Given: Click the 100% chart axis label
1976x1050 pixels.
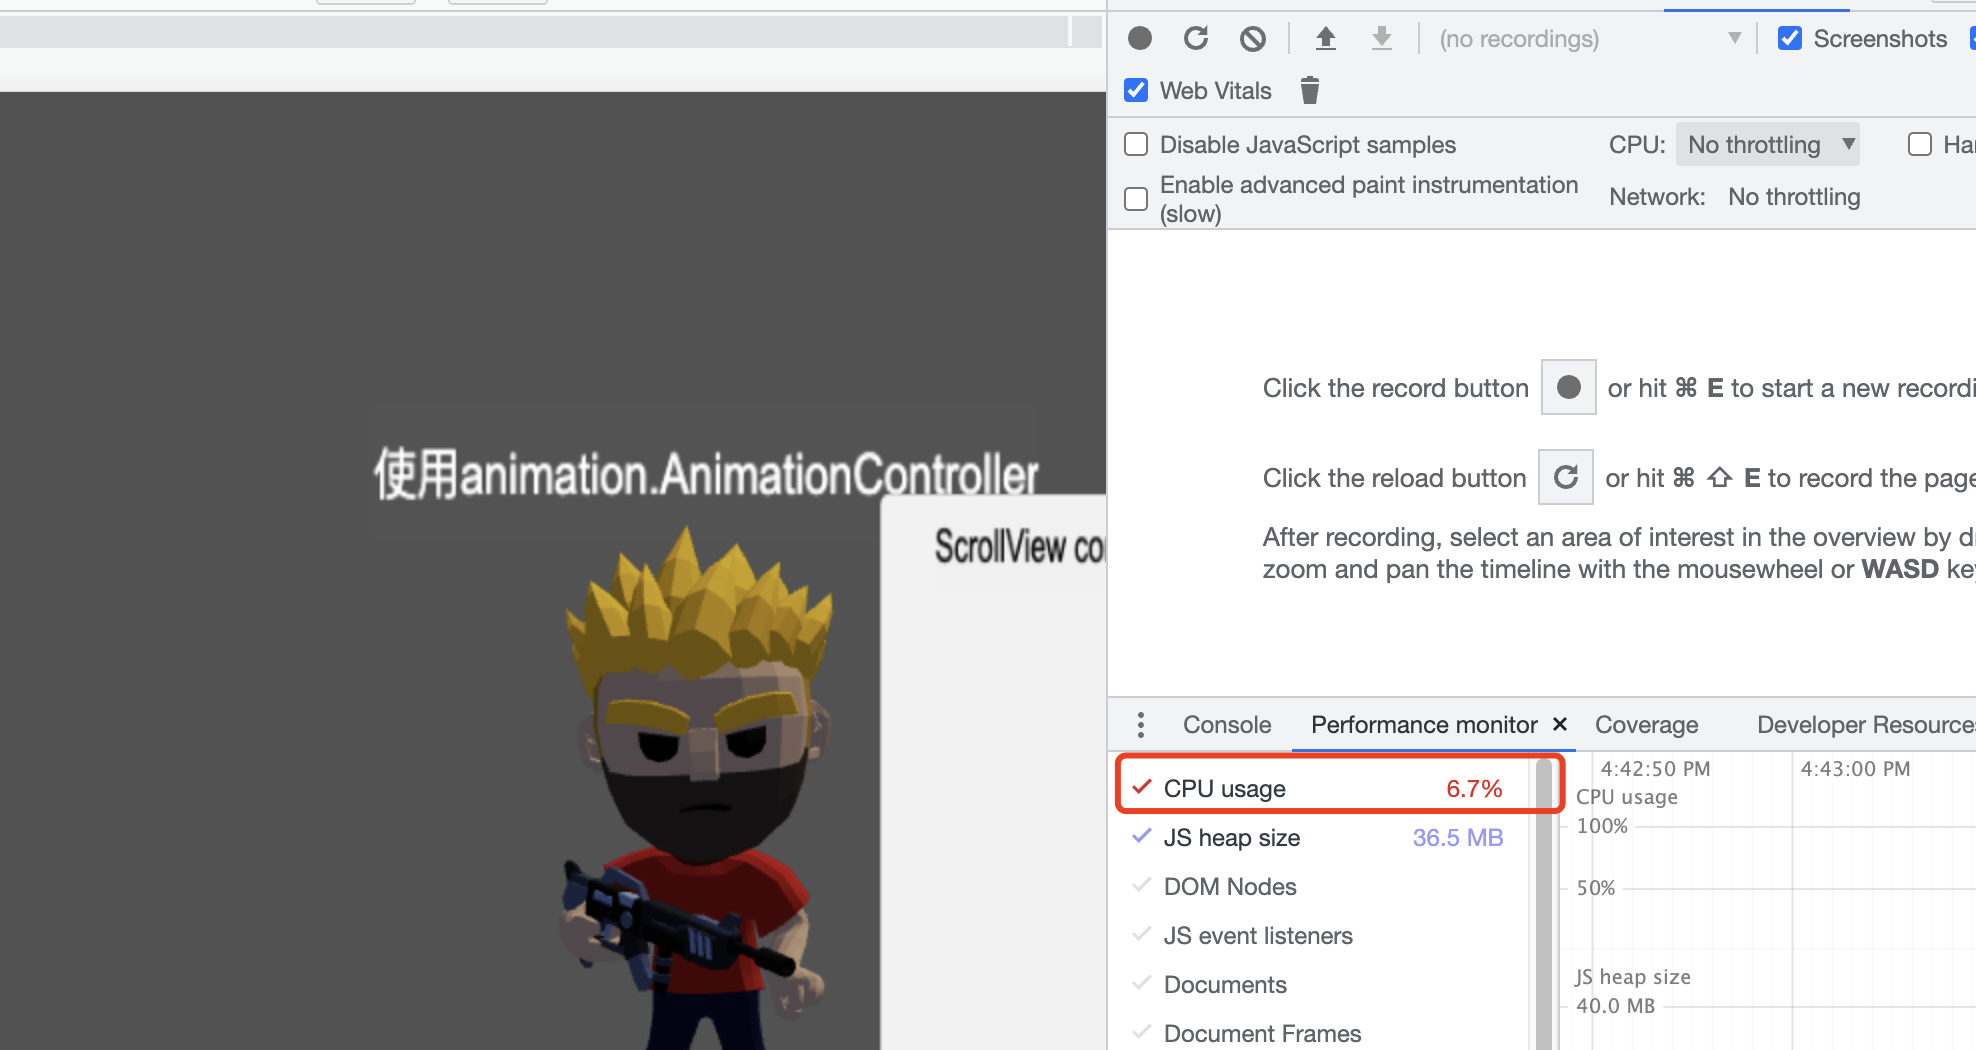Looking at the screenshot, I should [1602, 826].
